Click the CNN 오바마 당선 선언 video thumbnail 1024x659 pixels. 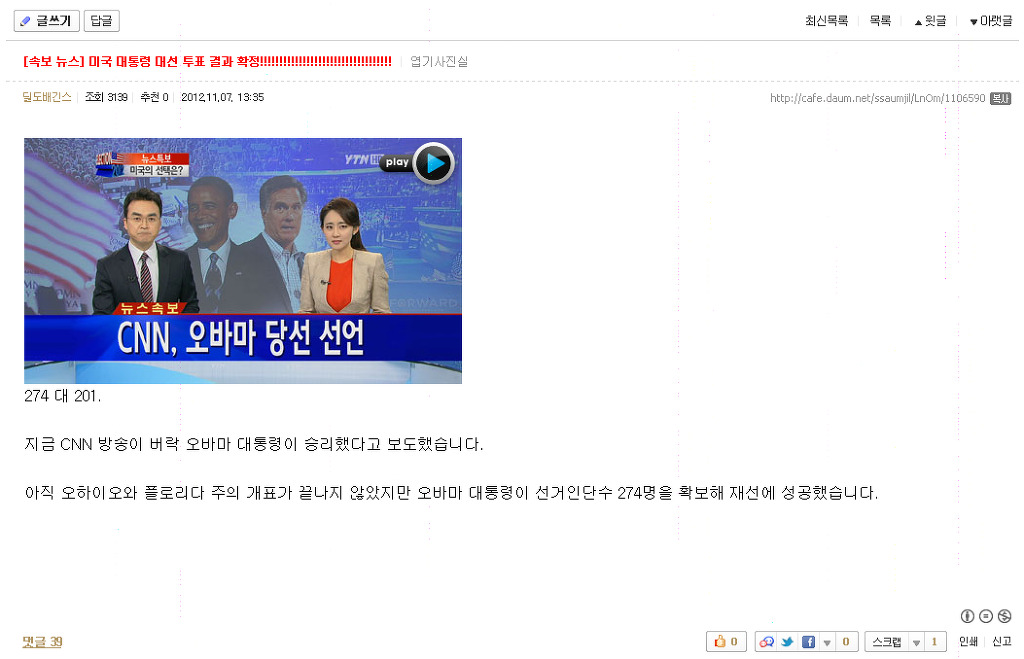point(243,261)
